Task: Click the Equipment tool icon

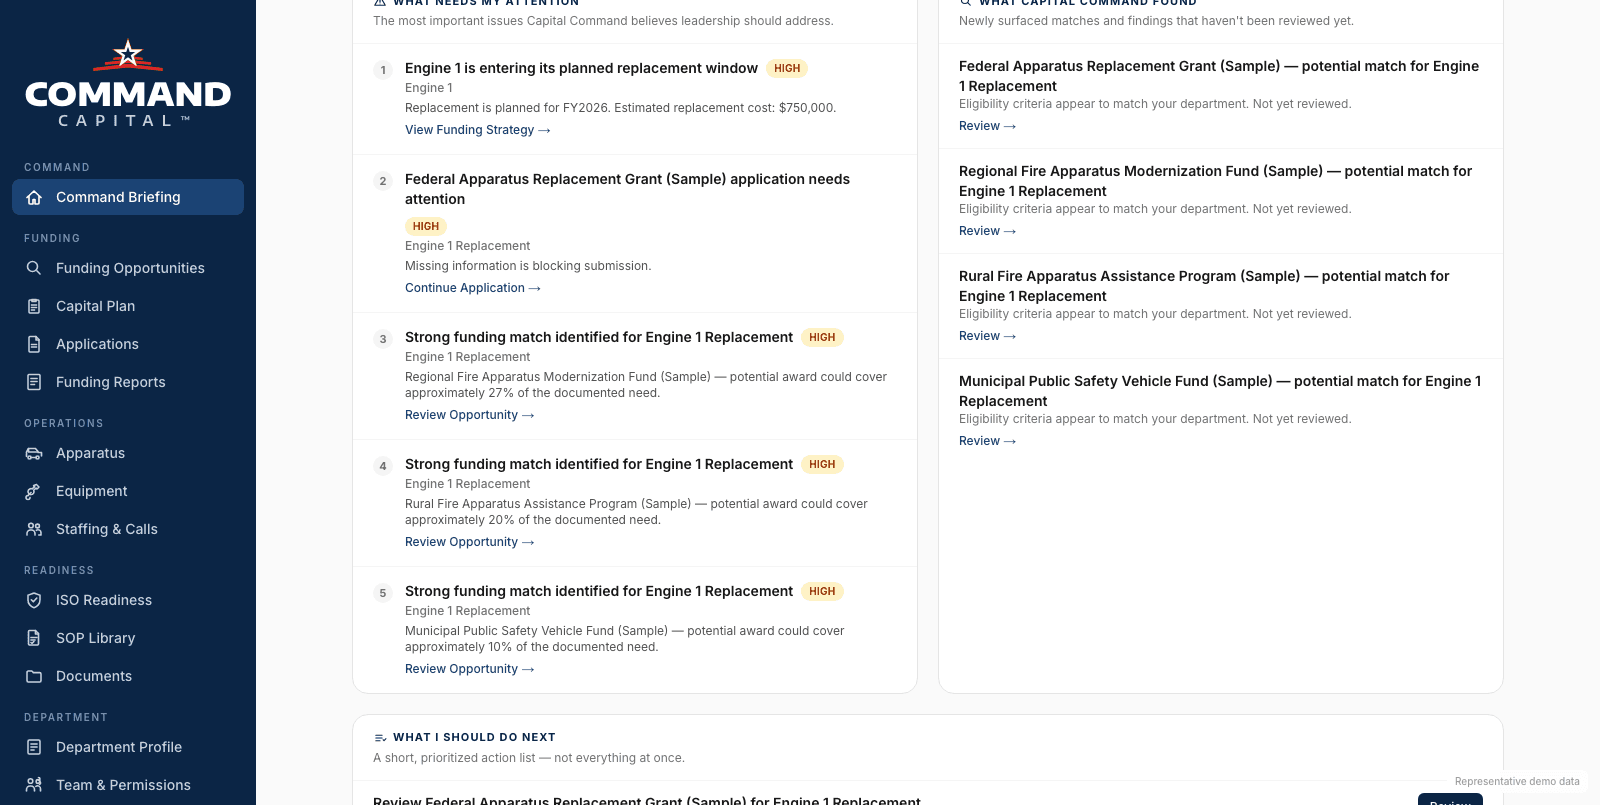Action: click(34, 491)
